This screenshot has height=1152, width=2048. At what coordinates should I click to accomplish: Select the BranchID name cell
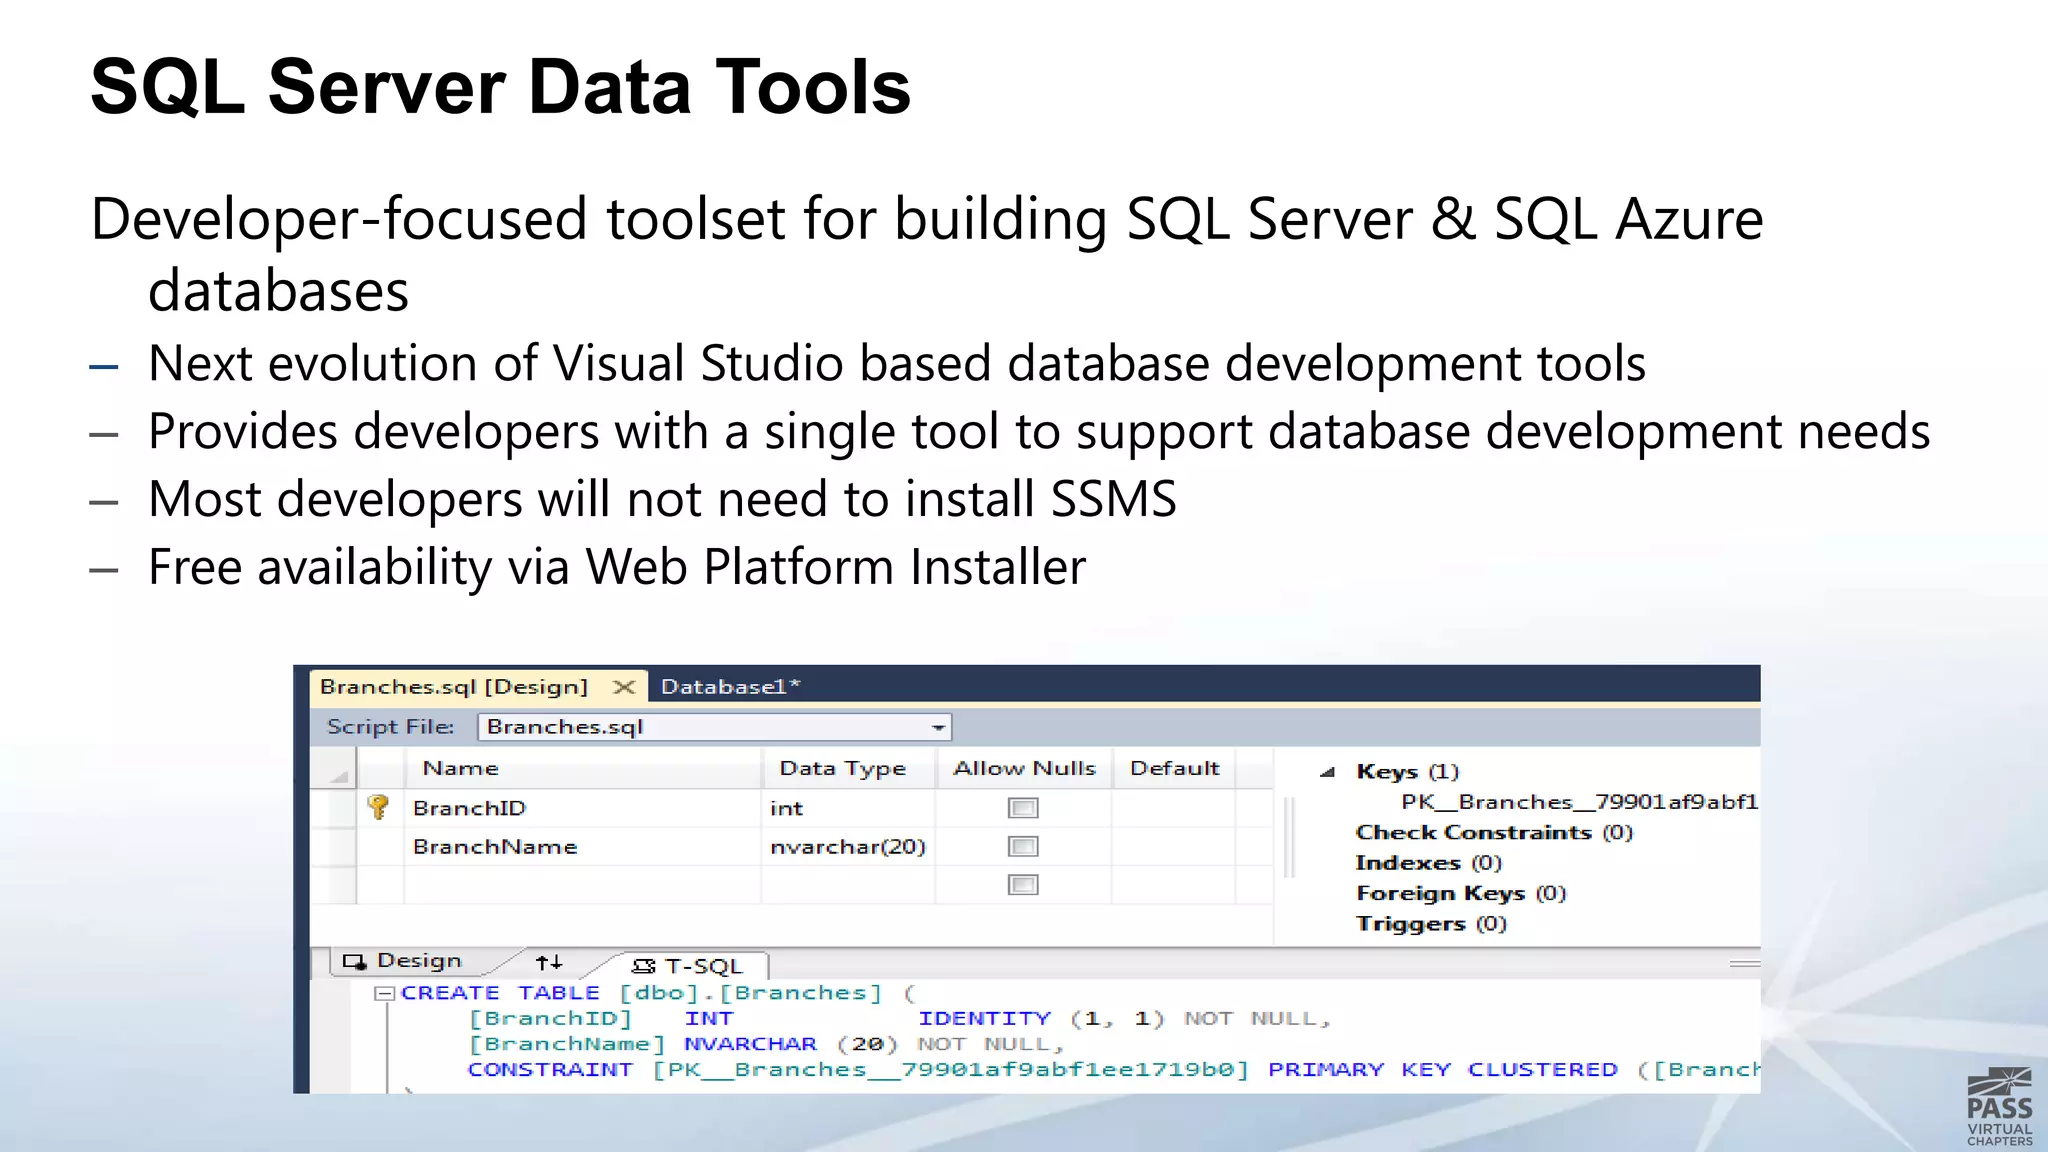pos(584,808)
